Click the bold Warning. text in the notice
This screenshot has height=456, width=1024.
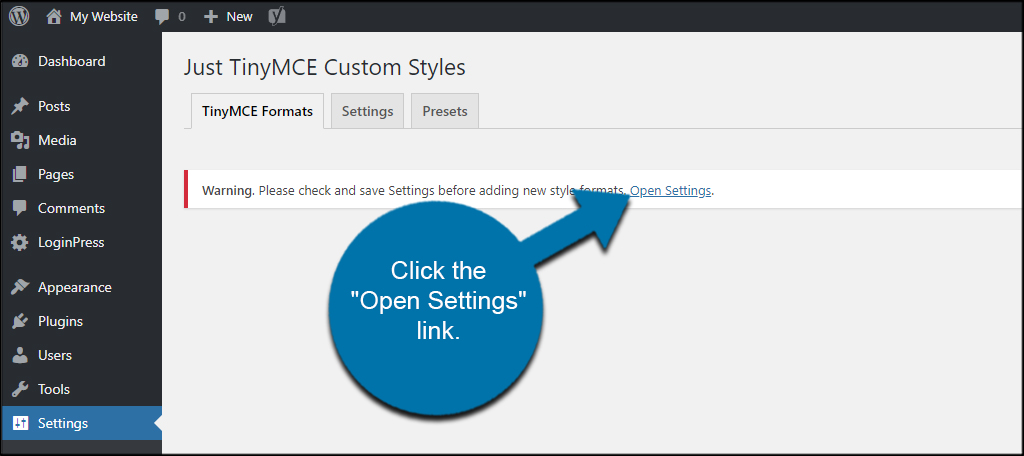point(228,191)
